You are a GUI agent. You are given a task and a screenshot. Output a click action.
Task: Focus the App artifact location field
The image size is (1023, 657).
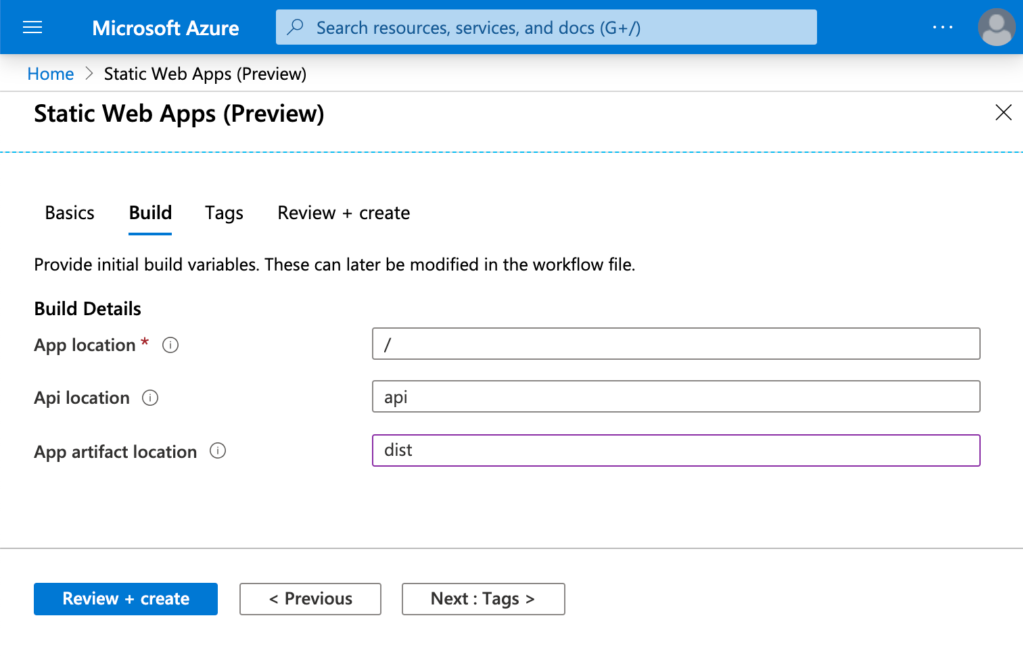[676, 450]
